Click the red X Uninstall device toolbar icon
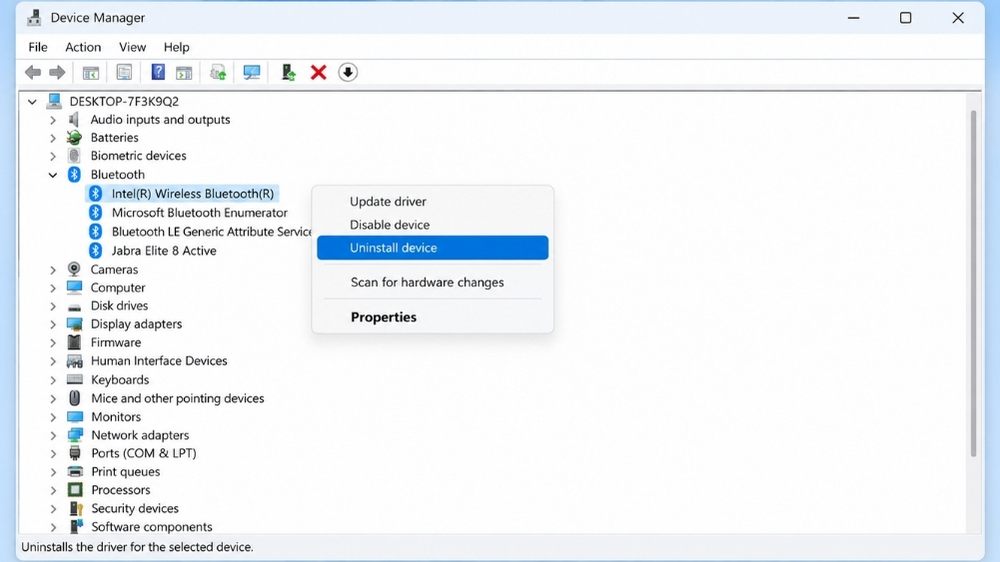Viewport: 1000px width, 562px height. point(318,73)
